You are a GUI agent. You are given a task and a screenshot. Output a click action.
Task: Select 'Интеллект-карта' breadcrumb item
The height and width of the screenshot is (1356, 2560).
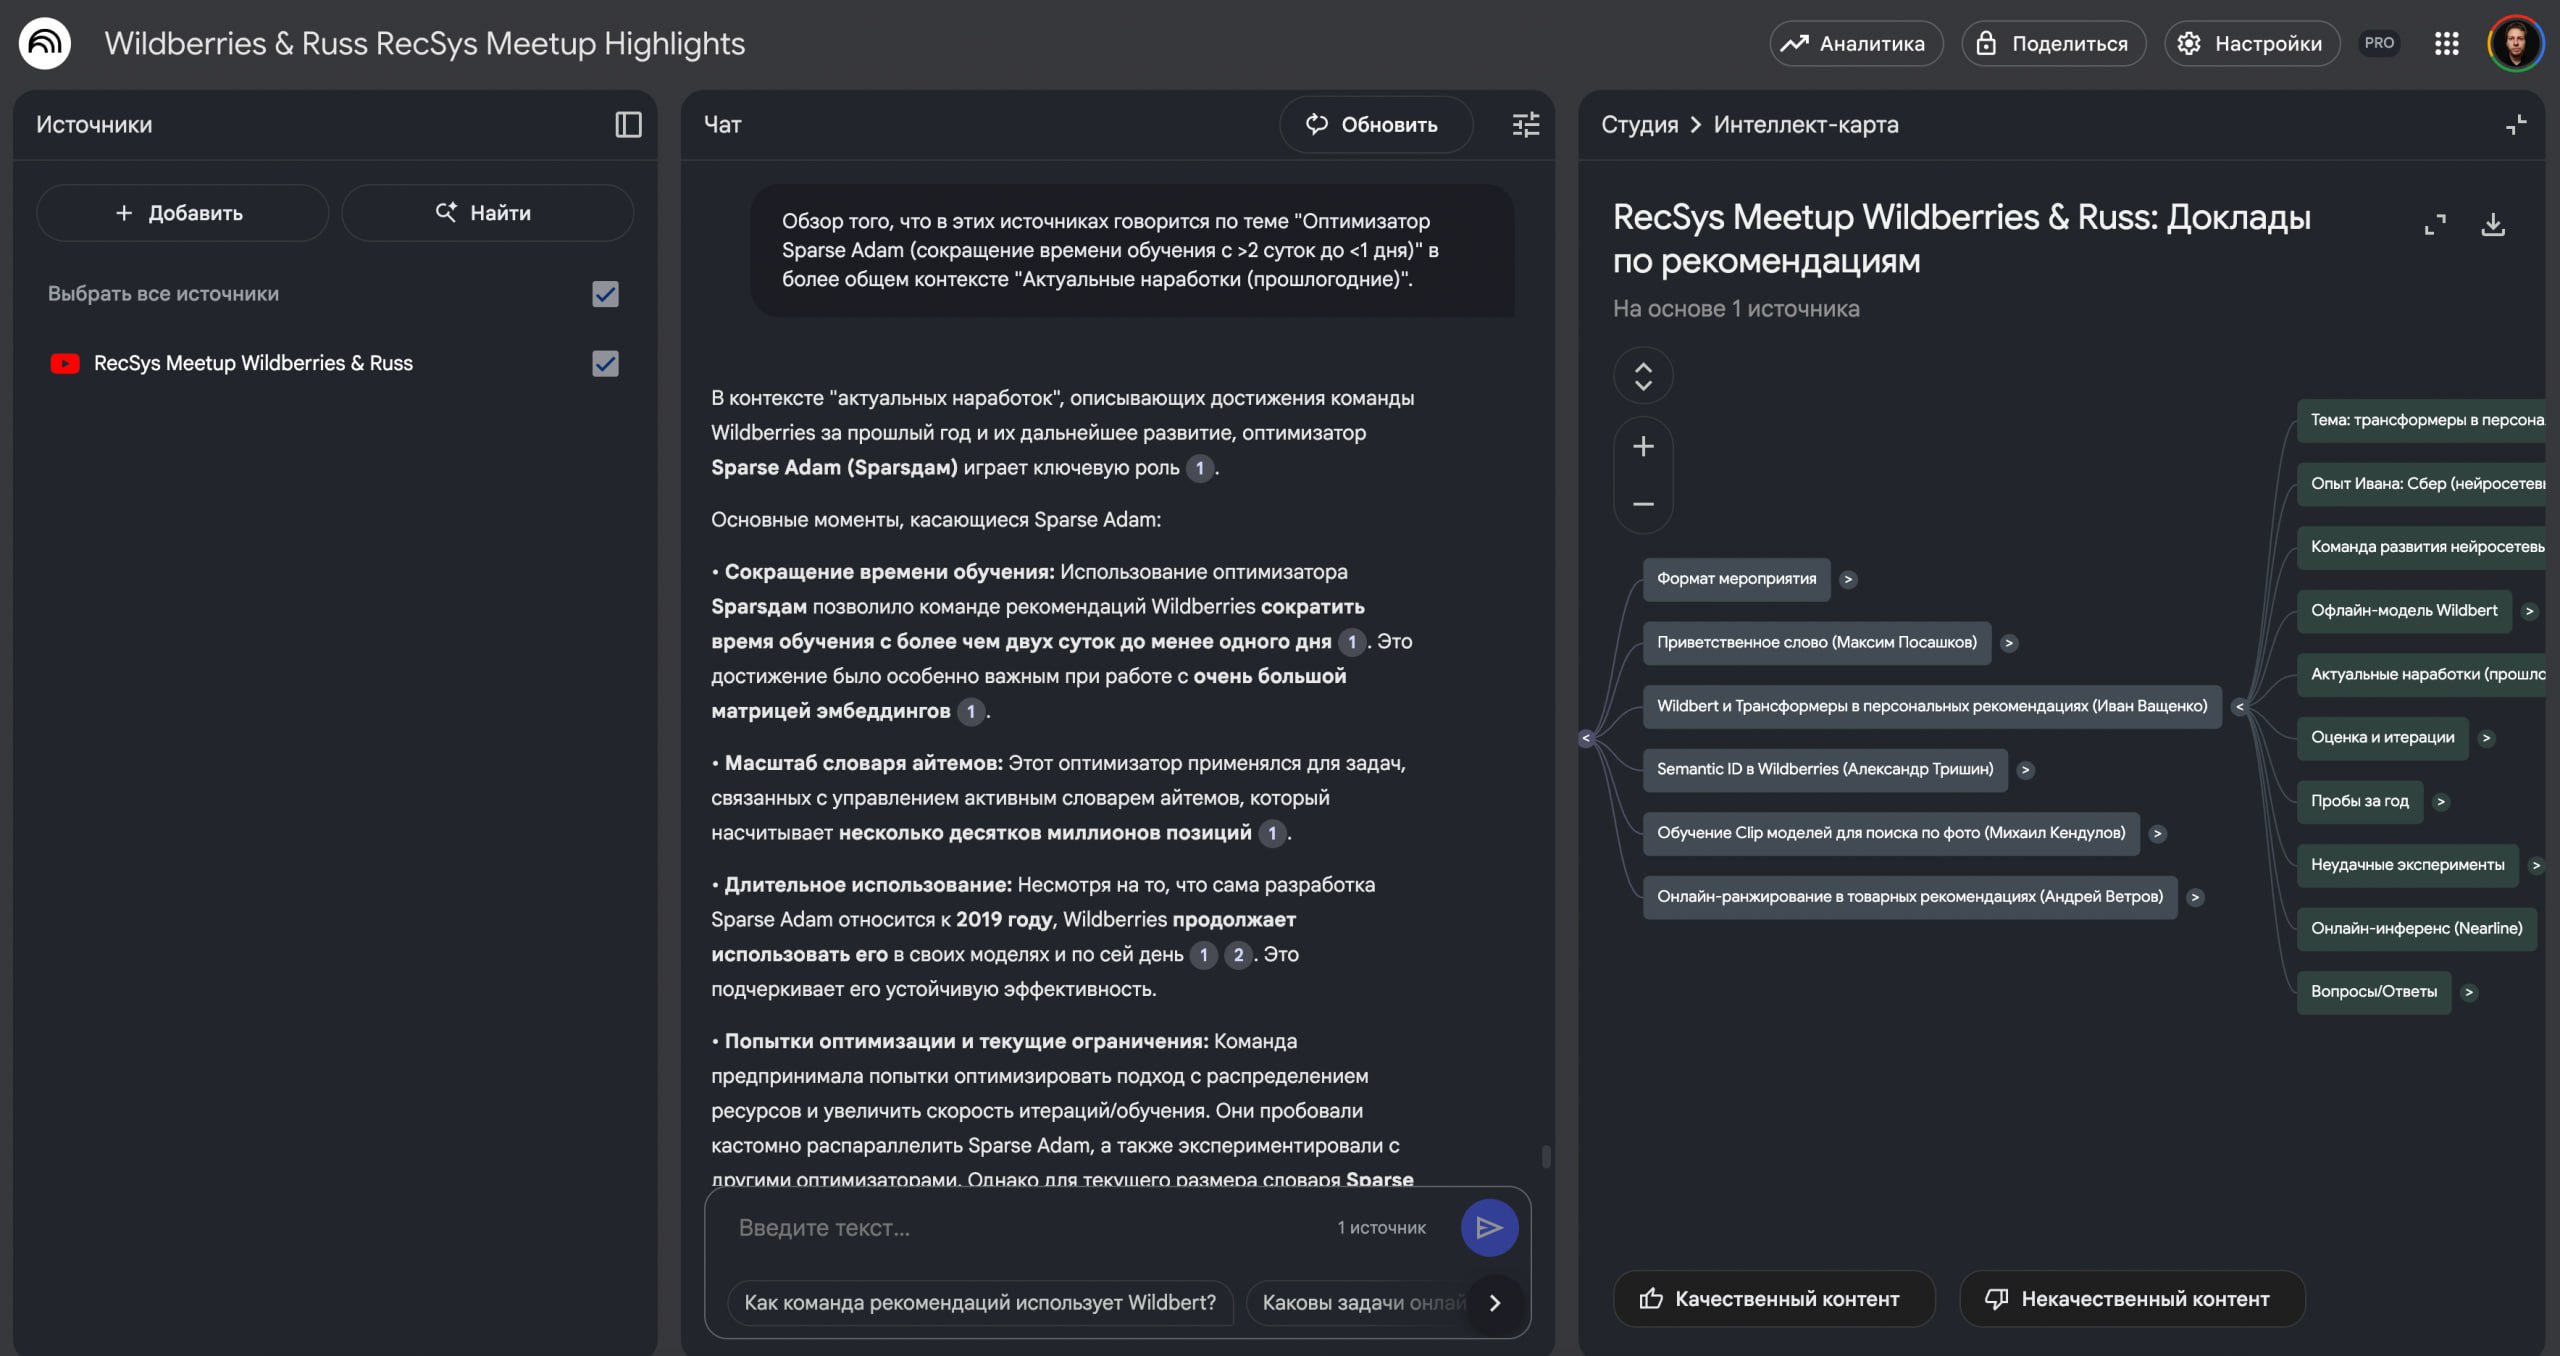point(1806,124)
